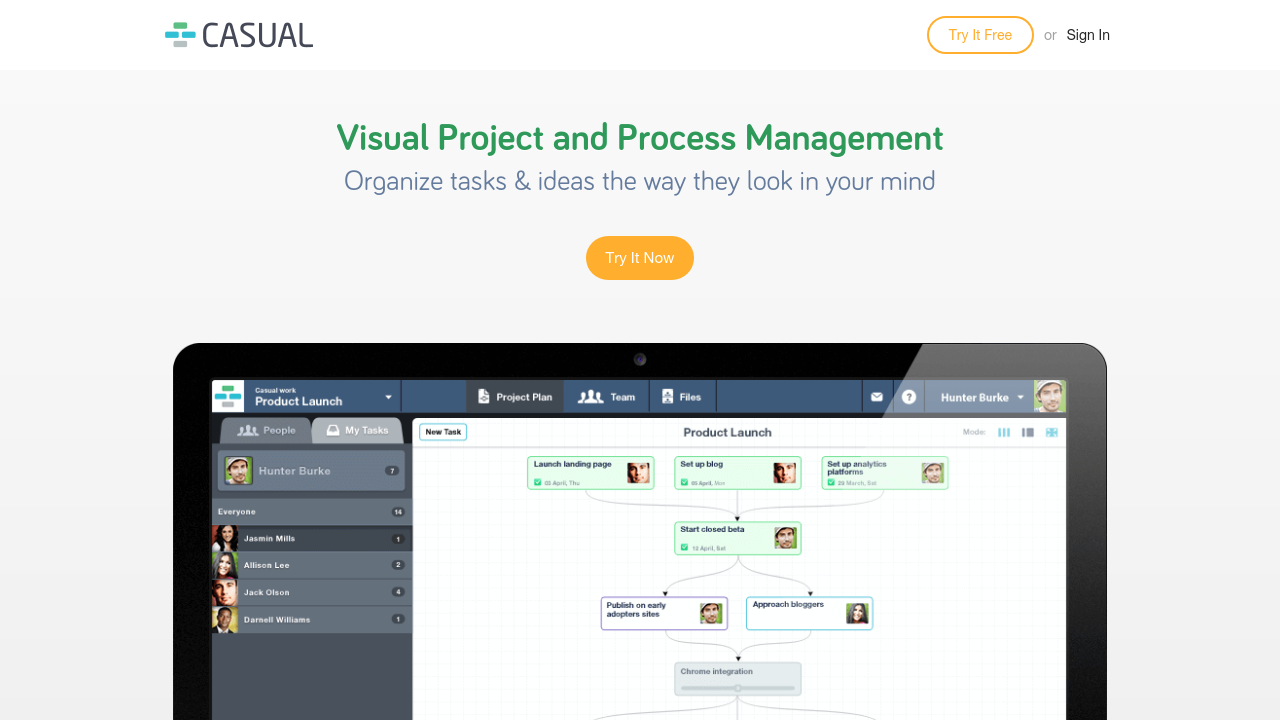Adjust the Chrome integration progress slider
This screenshot has width=1280, height=720.
[738, 688]
